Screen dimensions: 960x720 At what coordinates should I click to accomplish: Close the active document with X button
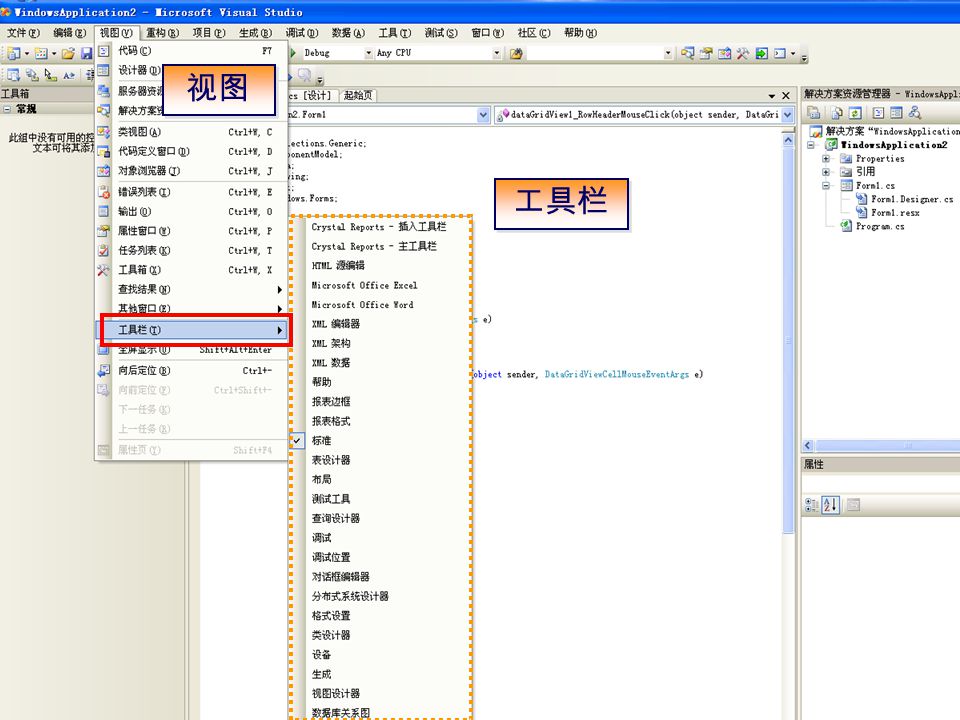786,96
